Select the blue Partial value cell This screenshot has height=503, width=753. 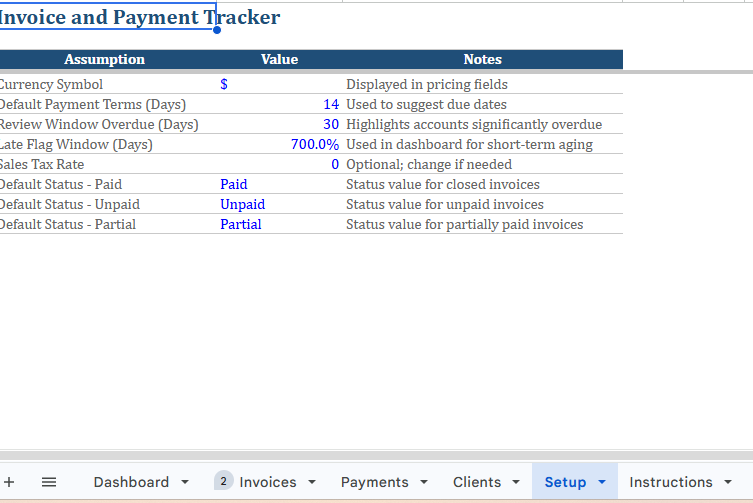point(279,224)
